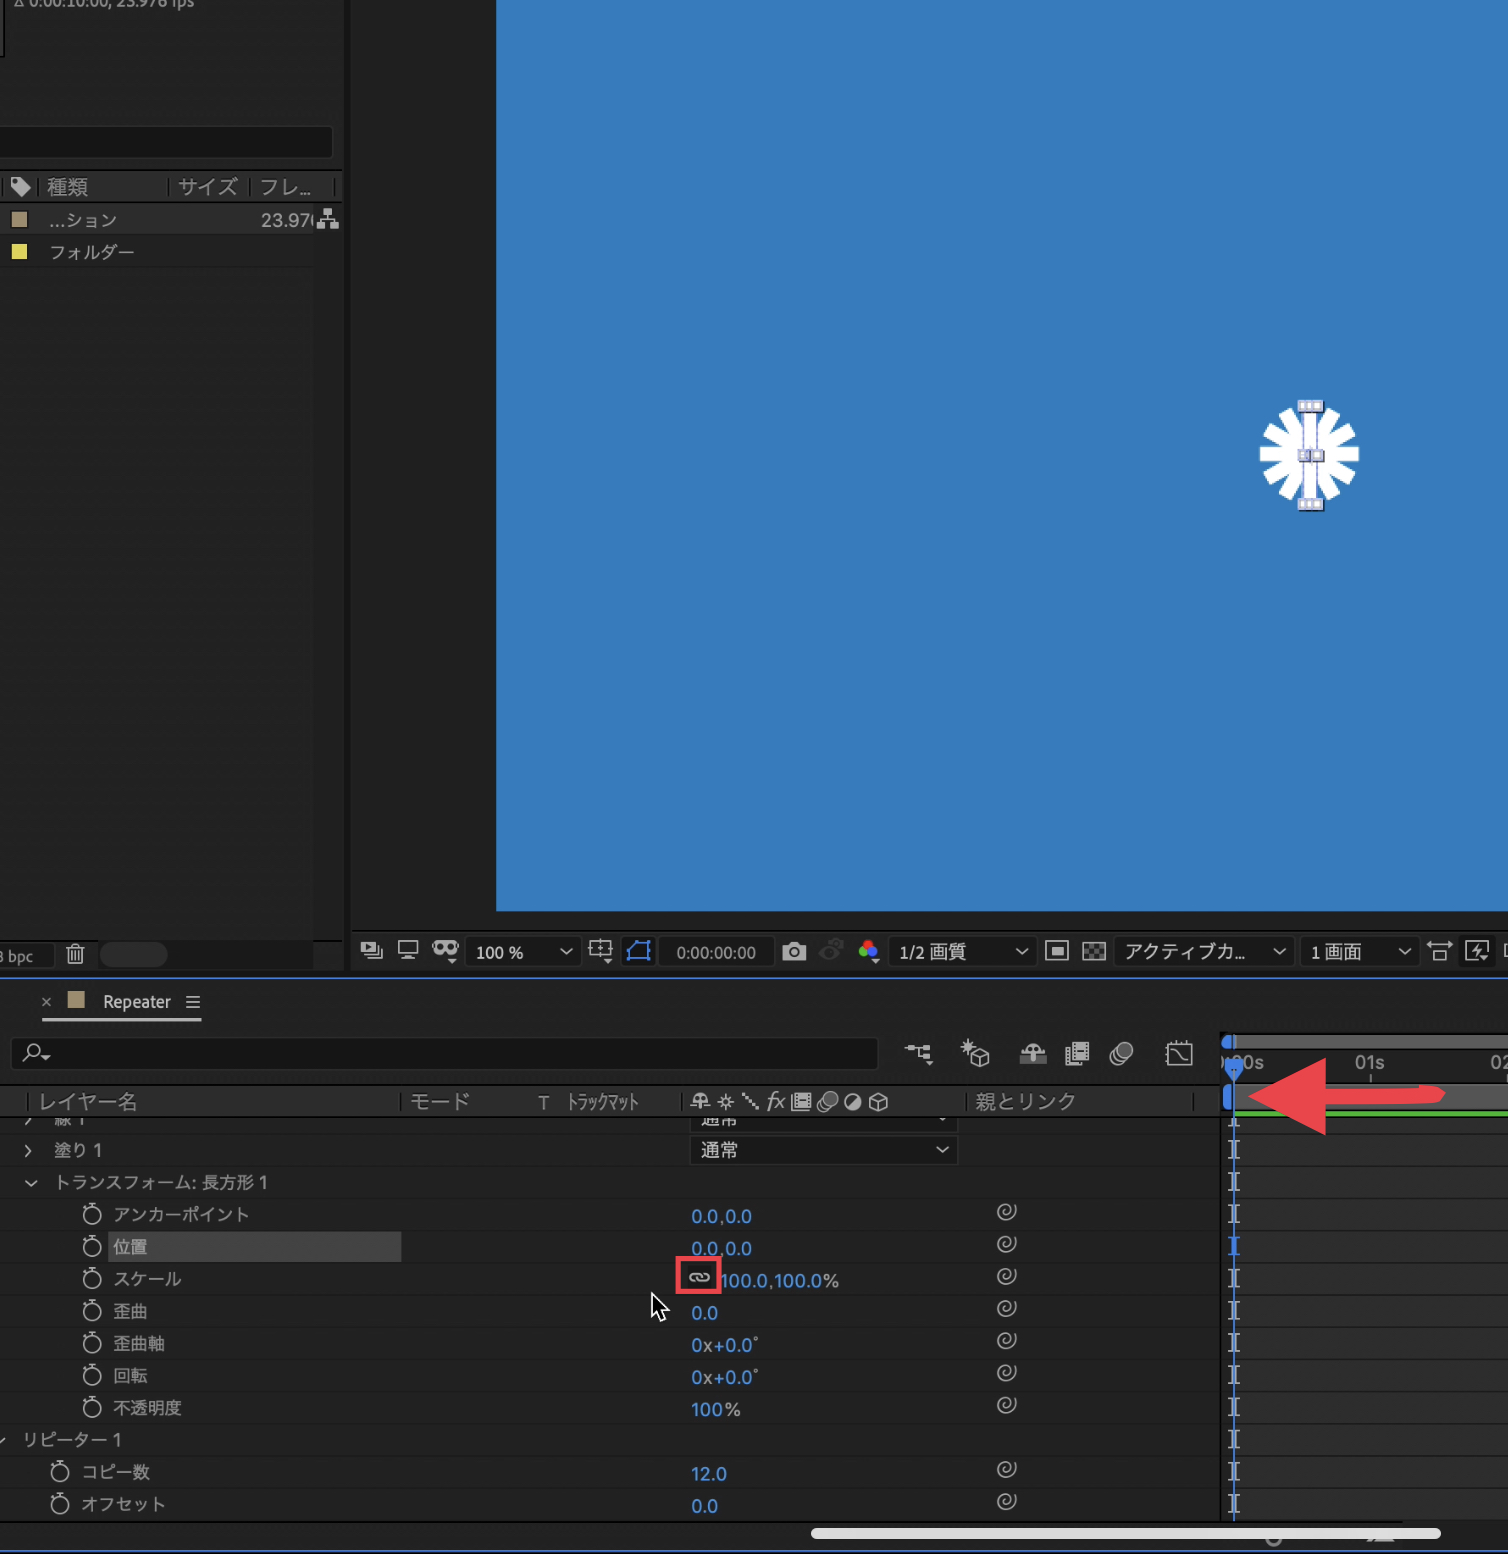
Task: Open the 通常 blend mode dropdown for 塗り 1
Action: point(823,1150)
